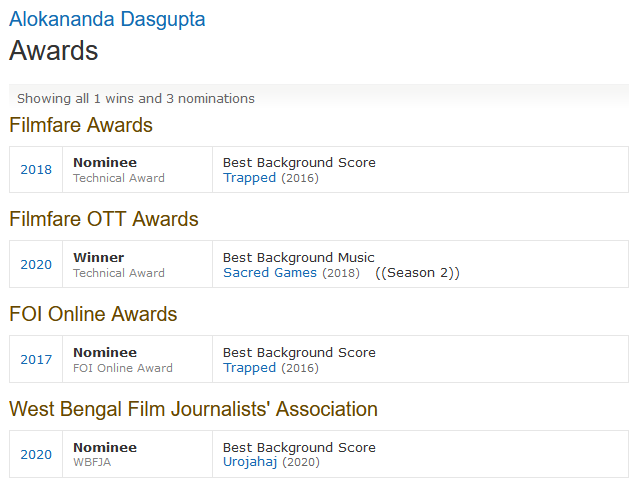Select West Bengal Film Journalists' Association heading

pos(193,409)
